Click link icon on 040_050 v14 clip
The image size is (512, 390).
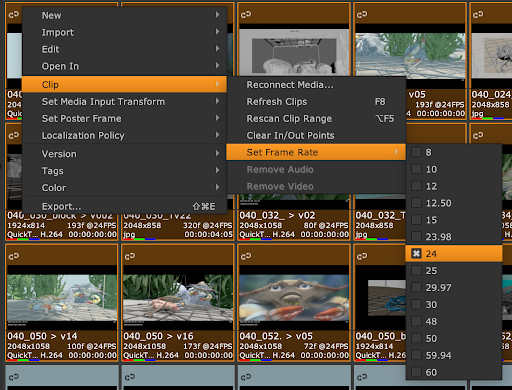[14, 256]
